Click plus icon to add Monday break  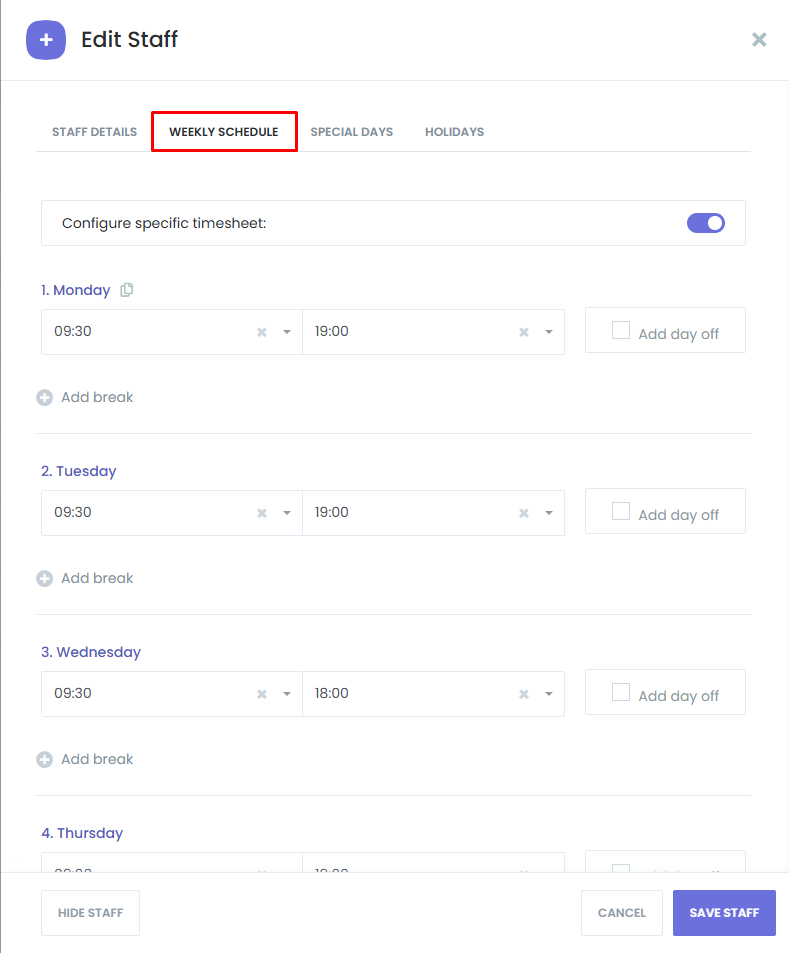coord(45,398)
